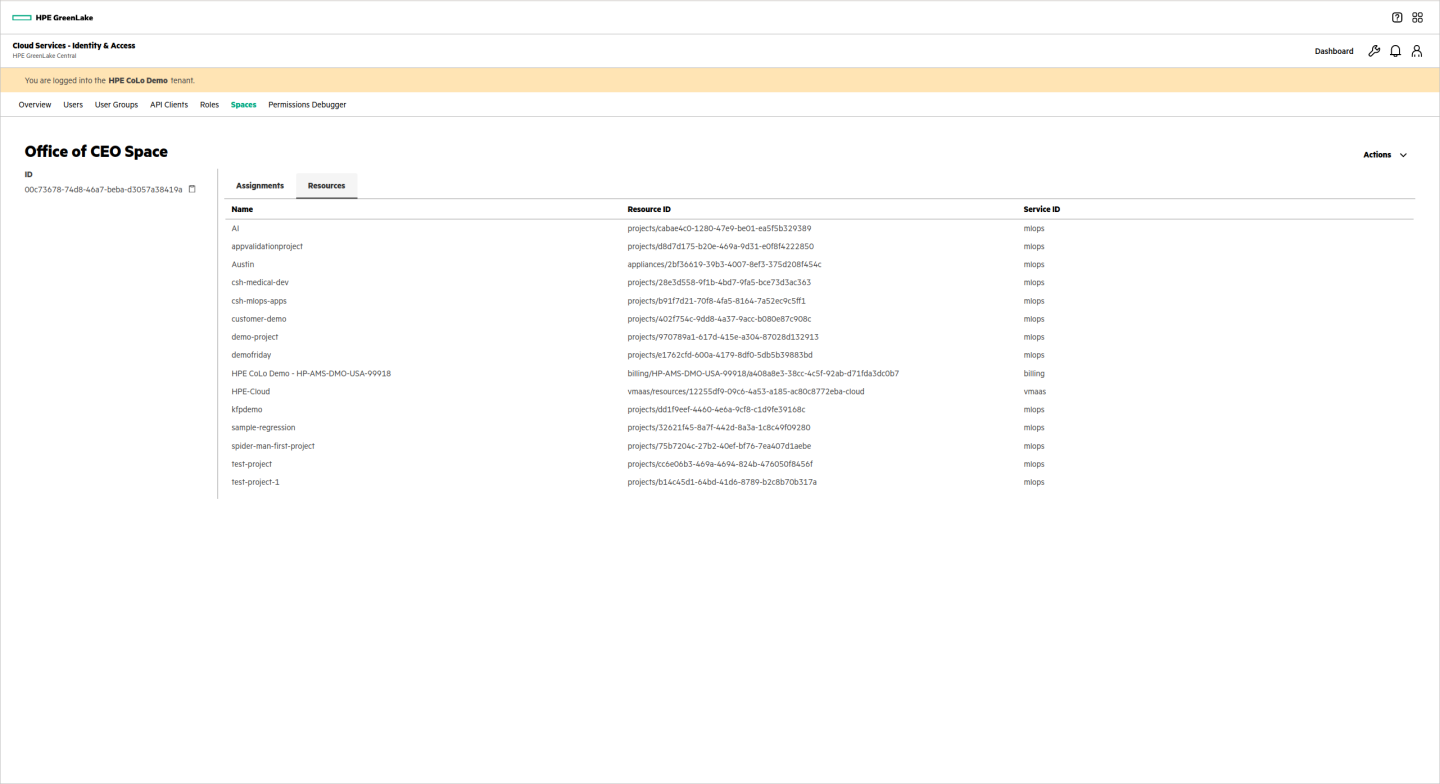Click the Office of CEO Space heading

(x=96, y=152)
